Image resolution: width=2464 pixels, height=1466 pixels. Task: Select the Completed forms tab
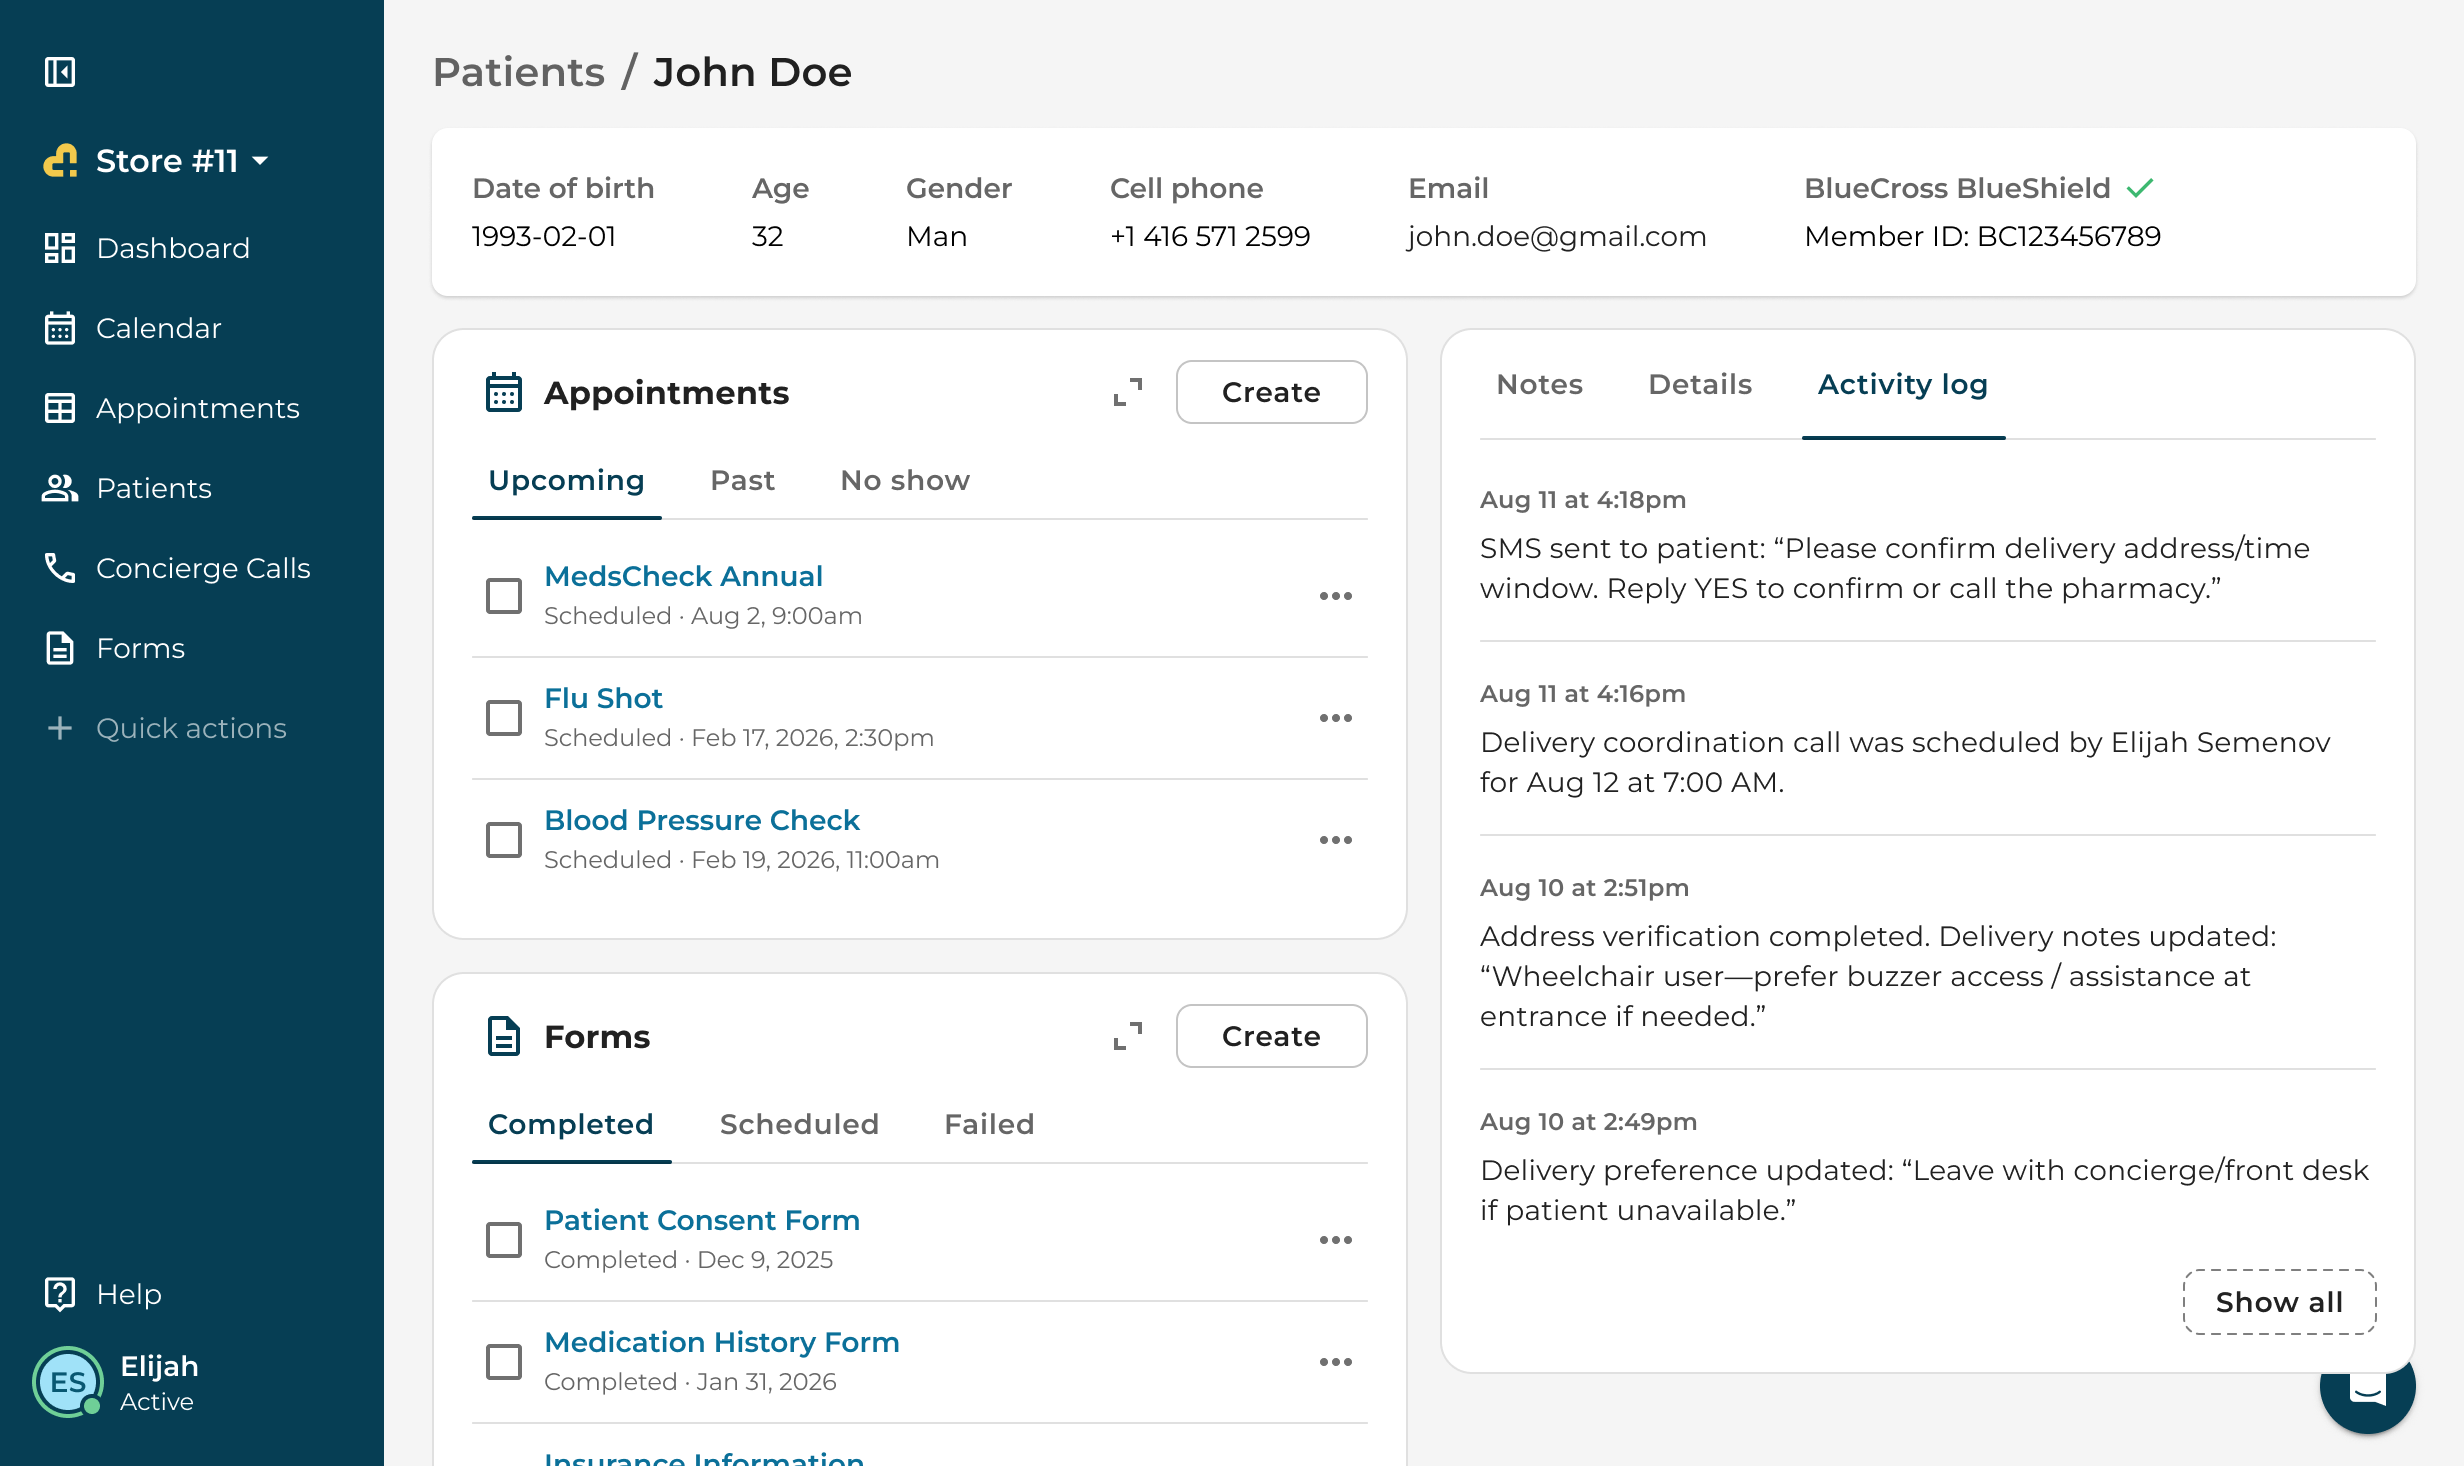[x=570, y=1125]
